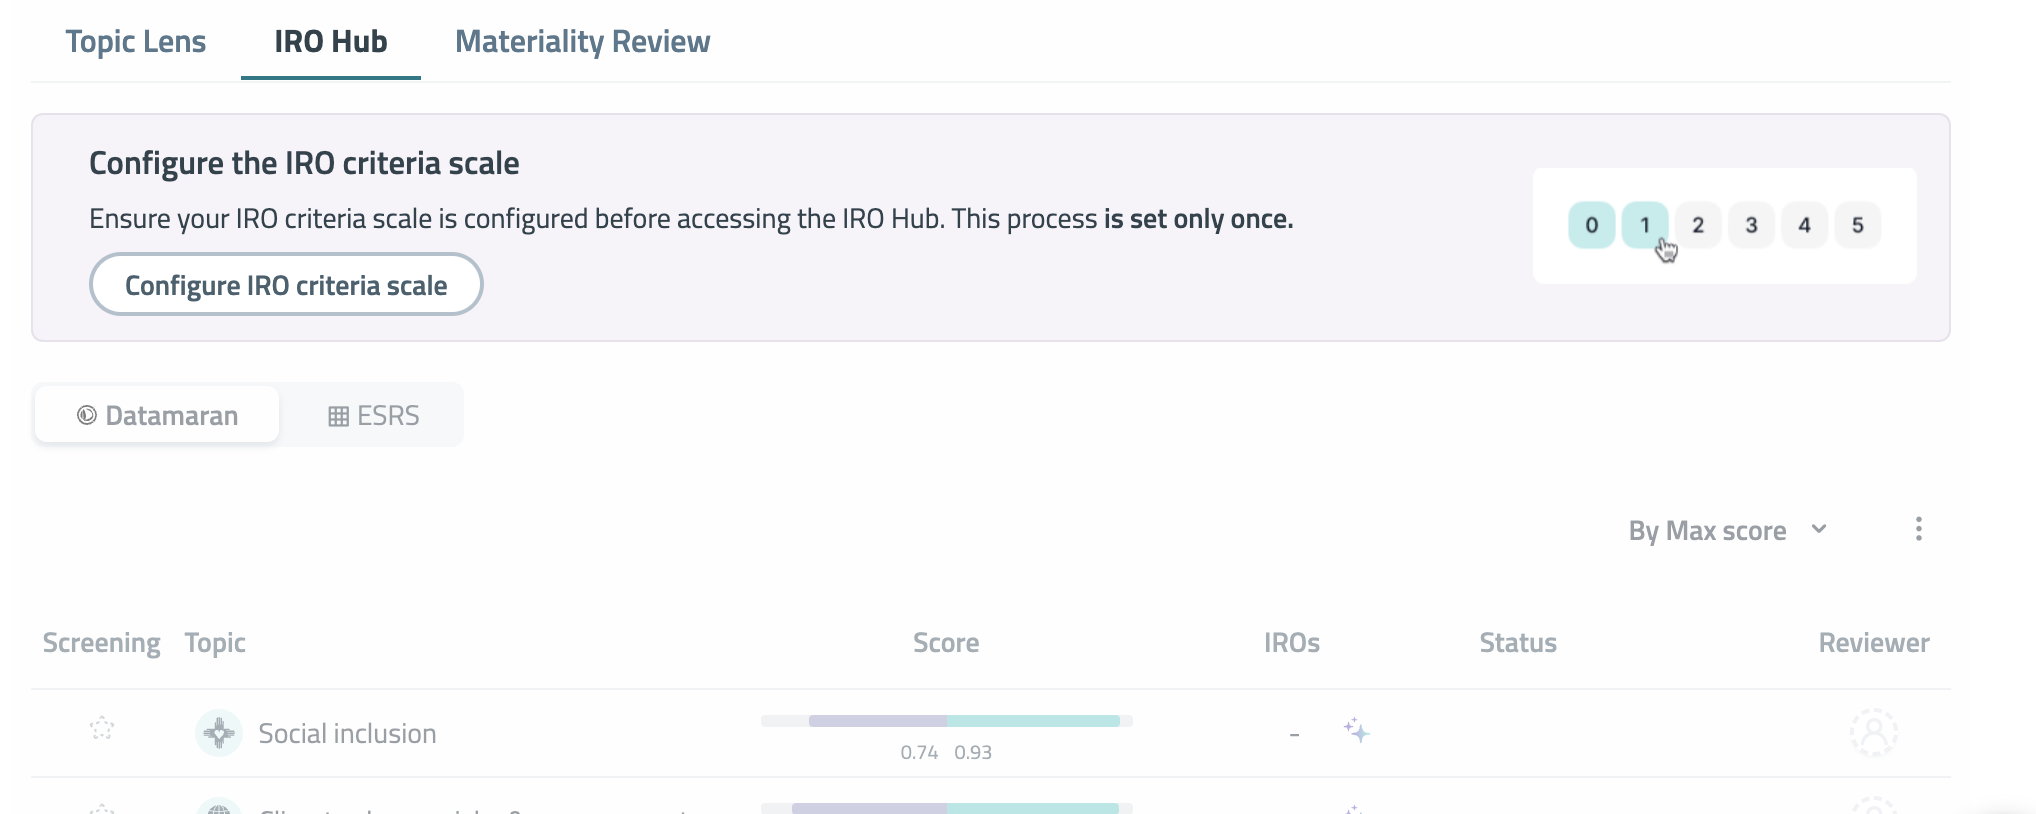
Task: Click the Datamaran logo icon
Action: point(87,414)
